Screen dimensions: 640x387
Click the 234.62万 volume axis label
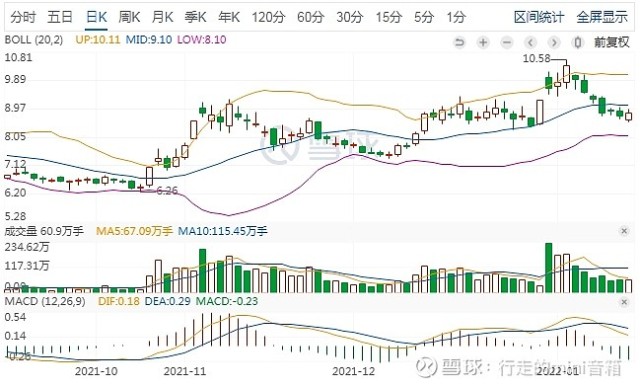coord(27,247)
